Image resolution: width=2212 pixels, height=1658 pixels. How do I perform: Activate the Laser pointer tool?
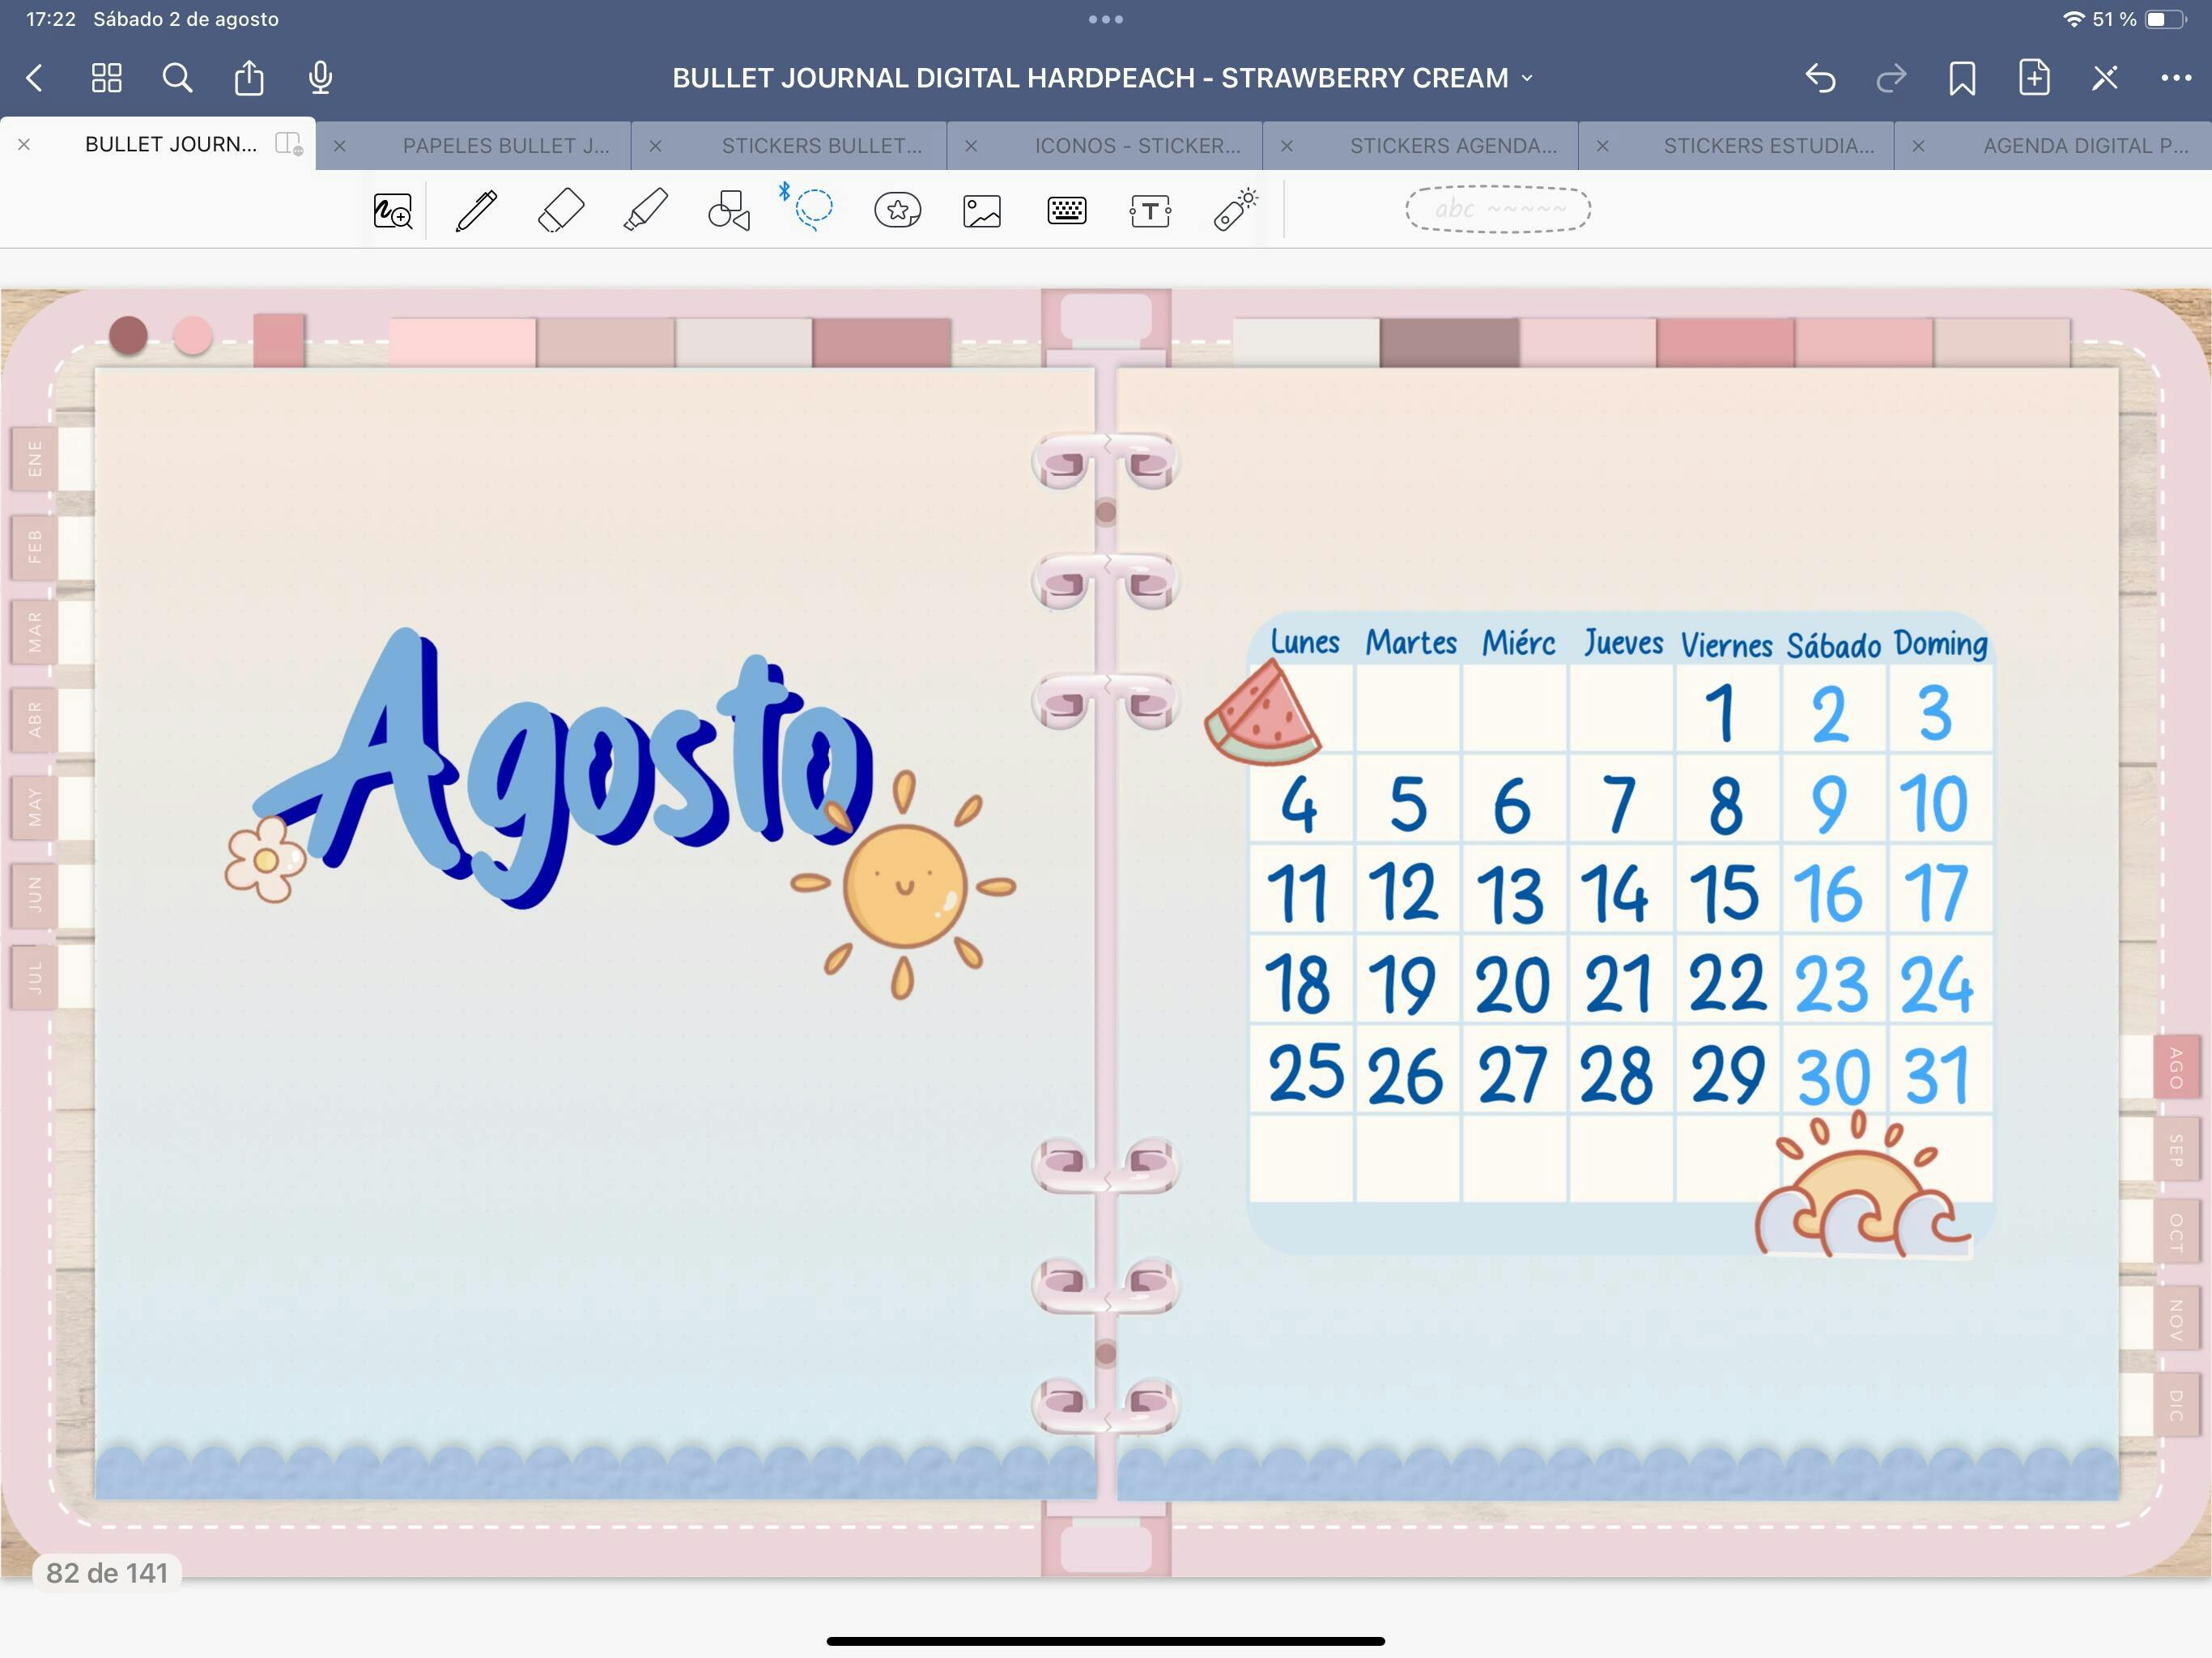[x=1235, y=211]
